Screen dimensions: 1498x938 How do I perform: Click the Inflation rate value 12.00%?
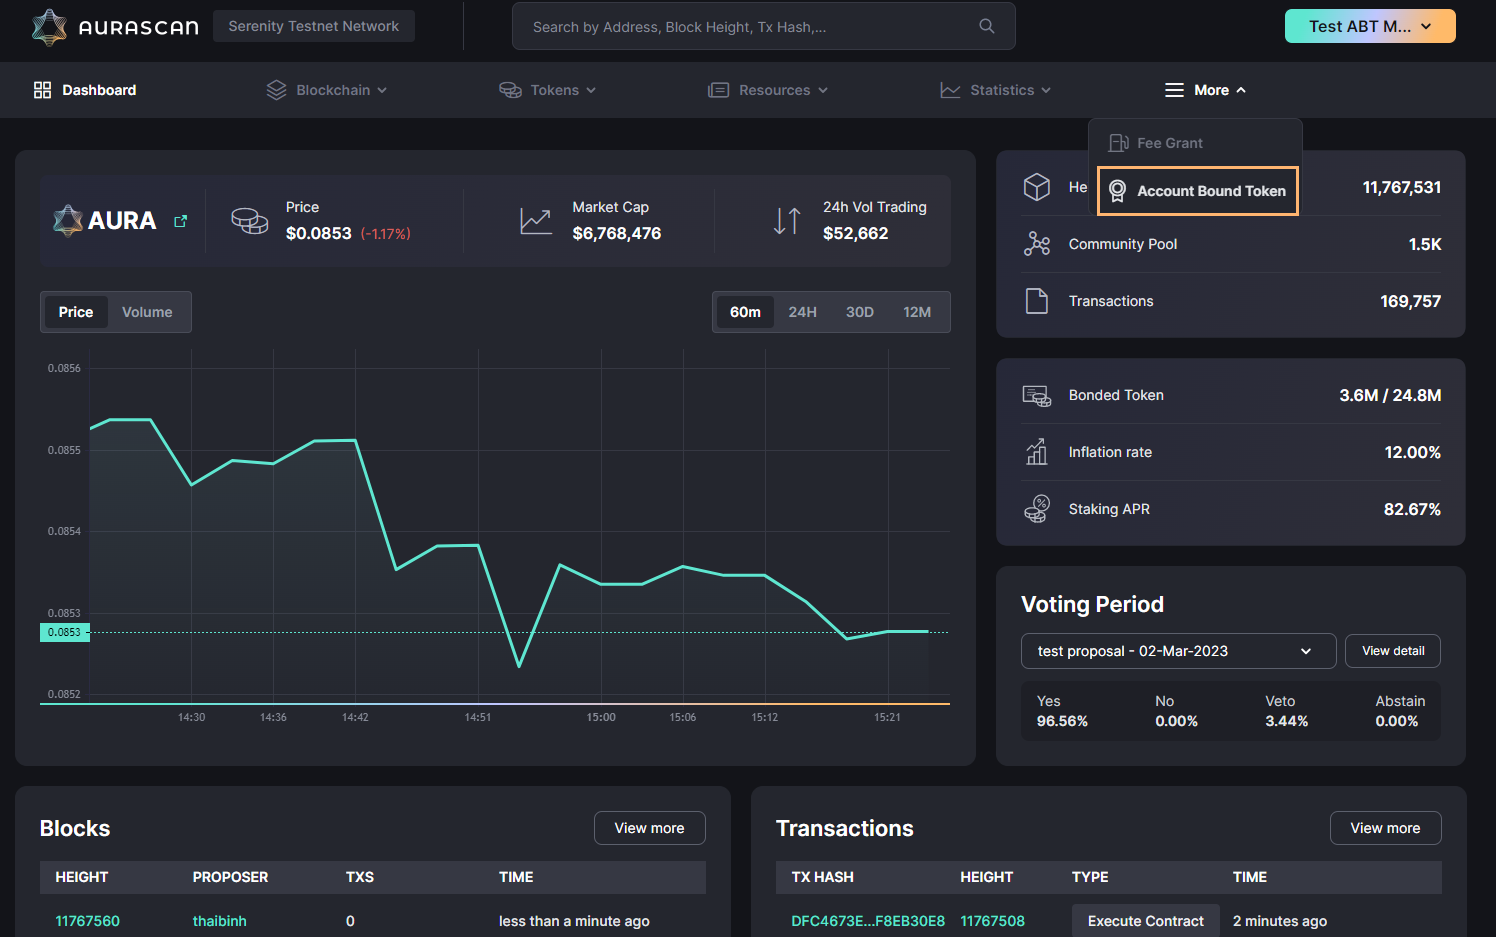tap(1412, 452)
